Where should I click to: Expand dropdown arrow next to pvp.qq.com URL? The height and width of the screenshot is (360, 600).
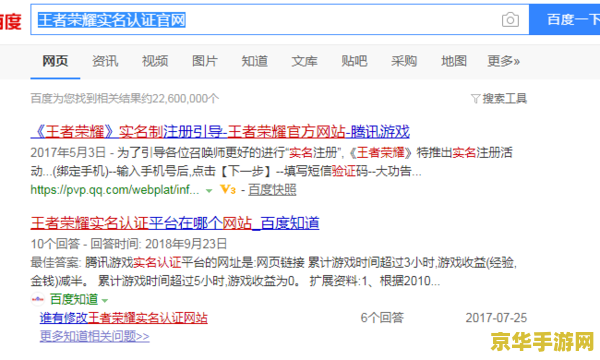209,191
